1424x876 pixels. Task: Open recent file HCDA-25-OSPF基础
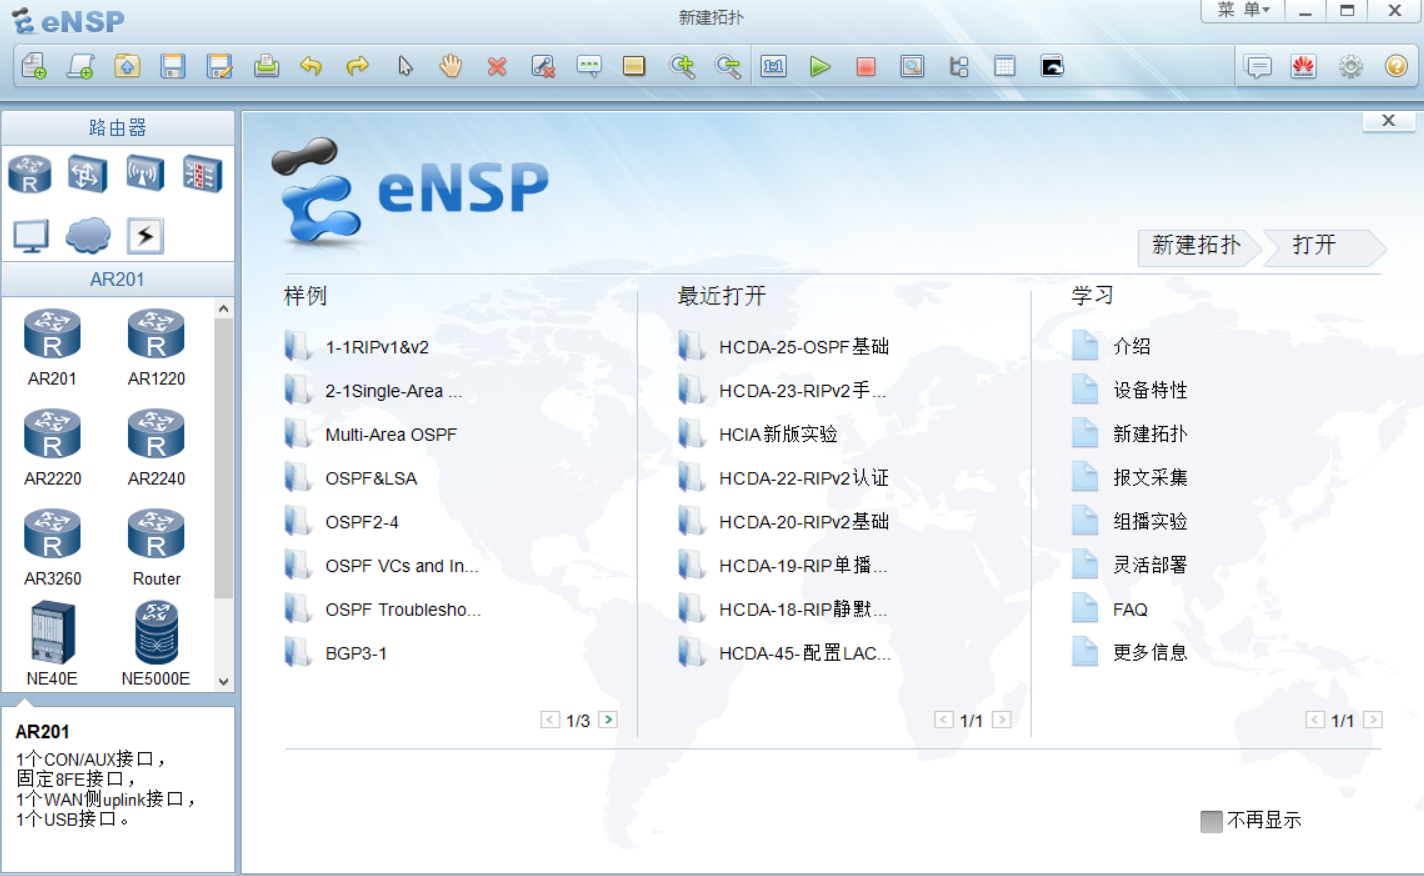click(806, 346)
